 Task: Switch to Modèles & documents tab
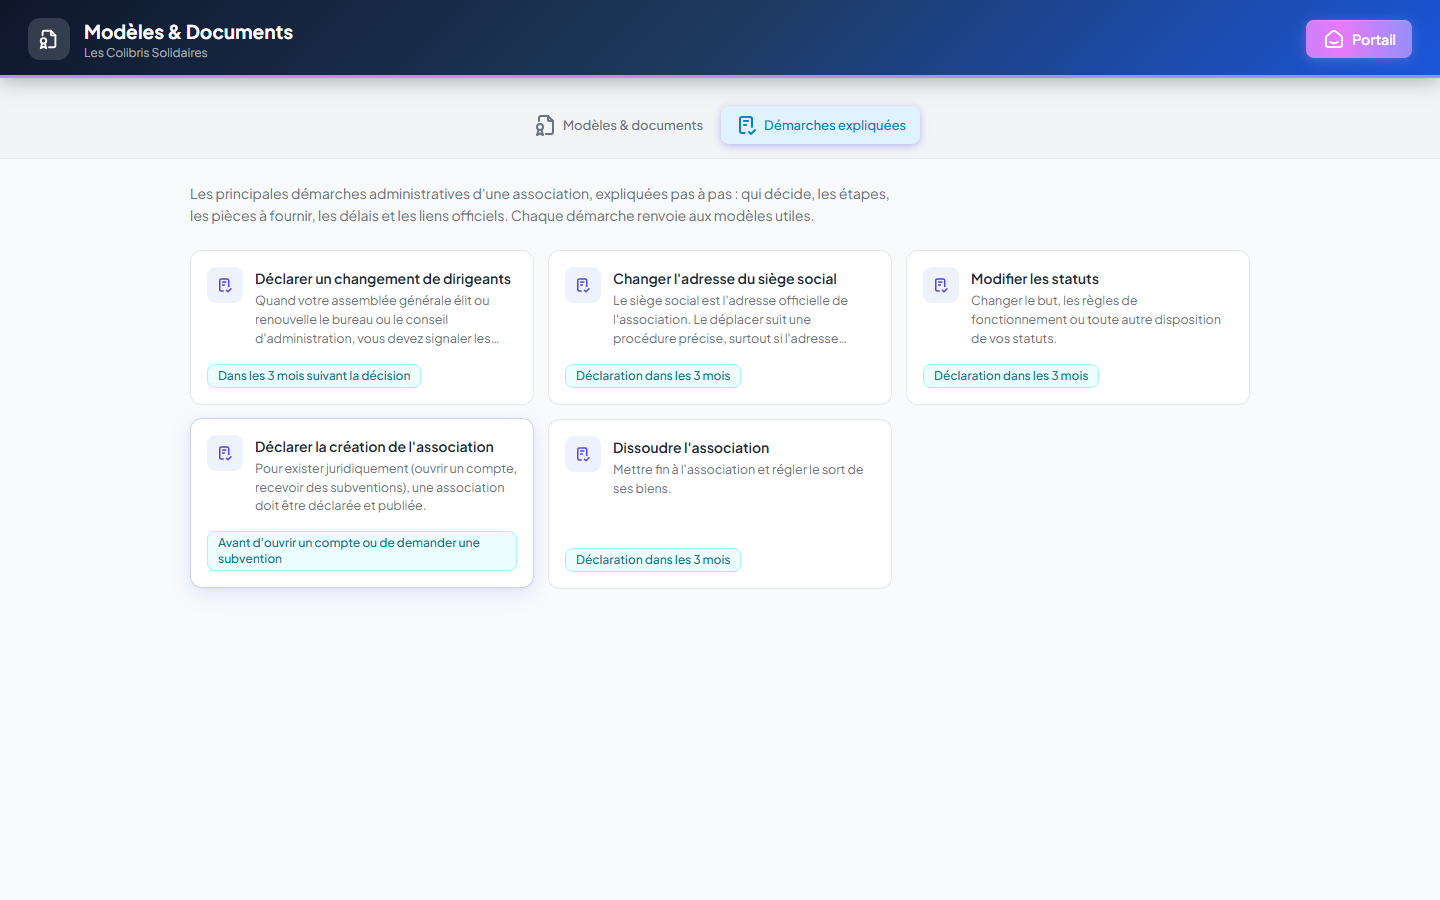point(619,125)
